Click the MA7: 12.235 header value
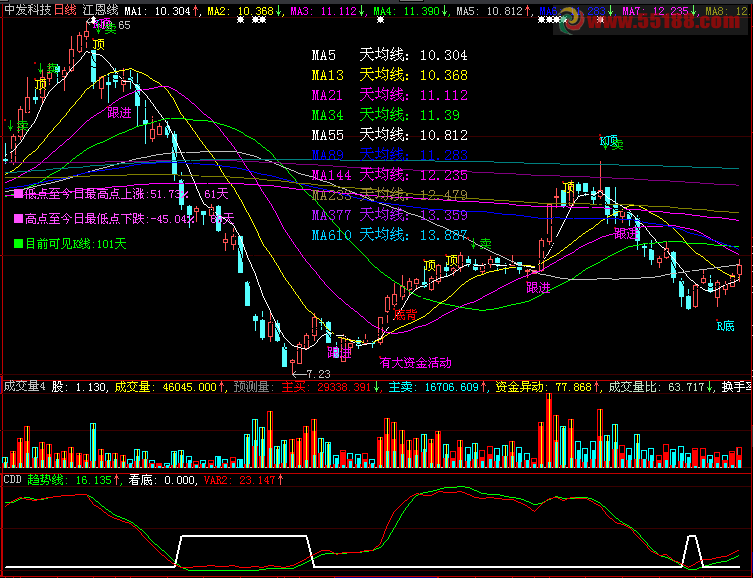The image size is (753, 578). point(659,11)
